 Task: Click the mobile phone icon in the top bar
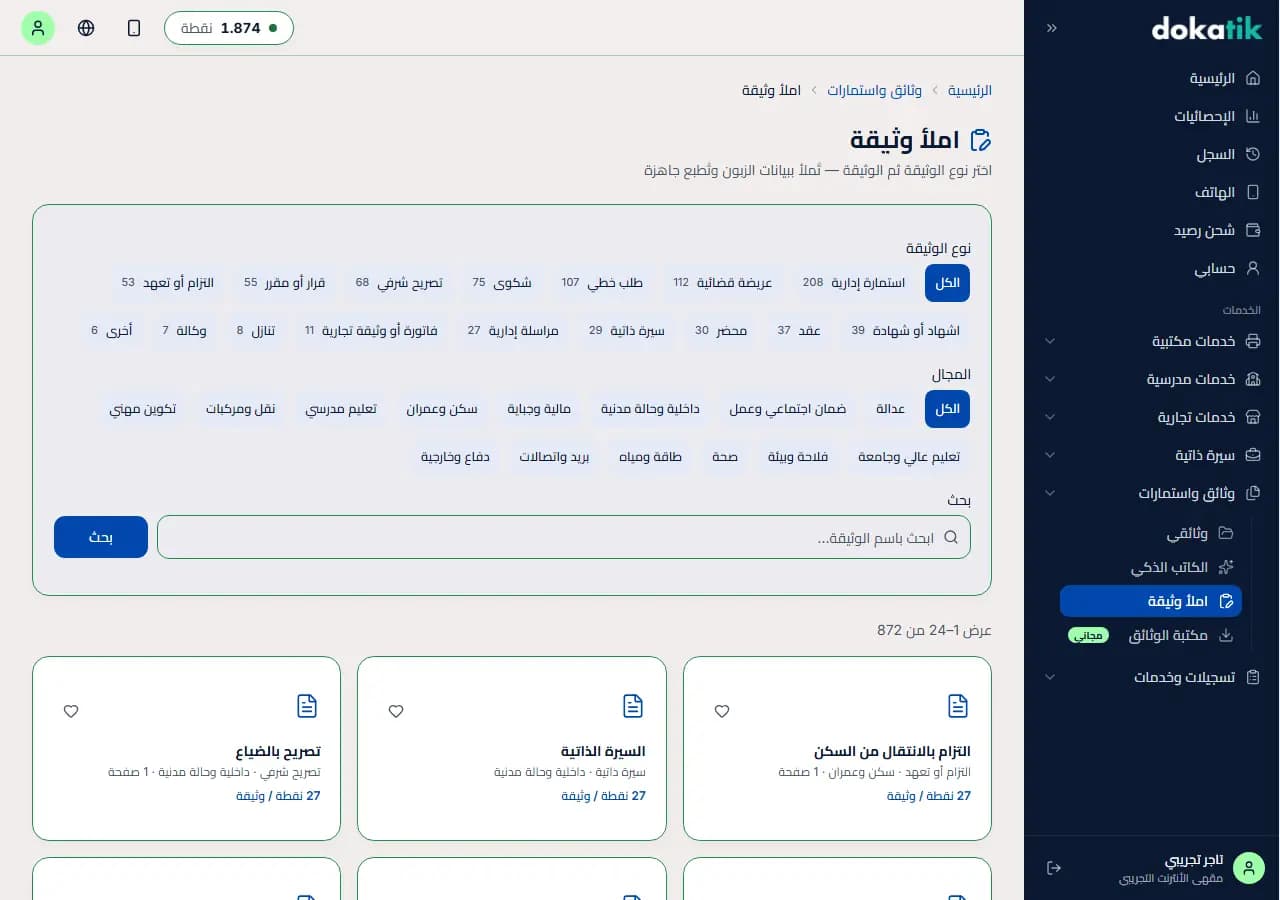pyautogui.click(x=134, y=28)
